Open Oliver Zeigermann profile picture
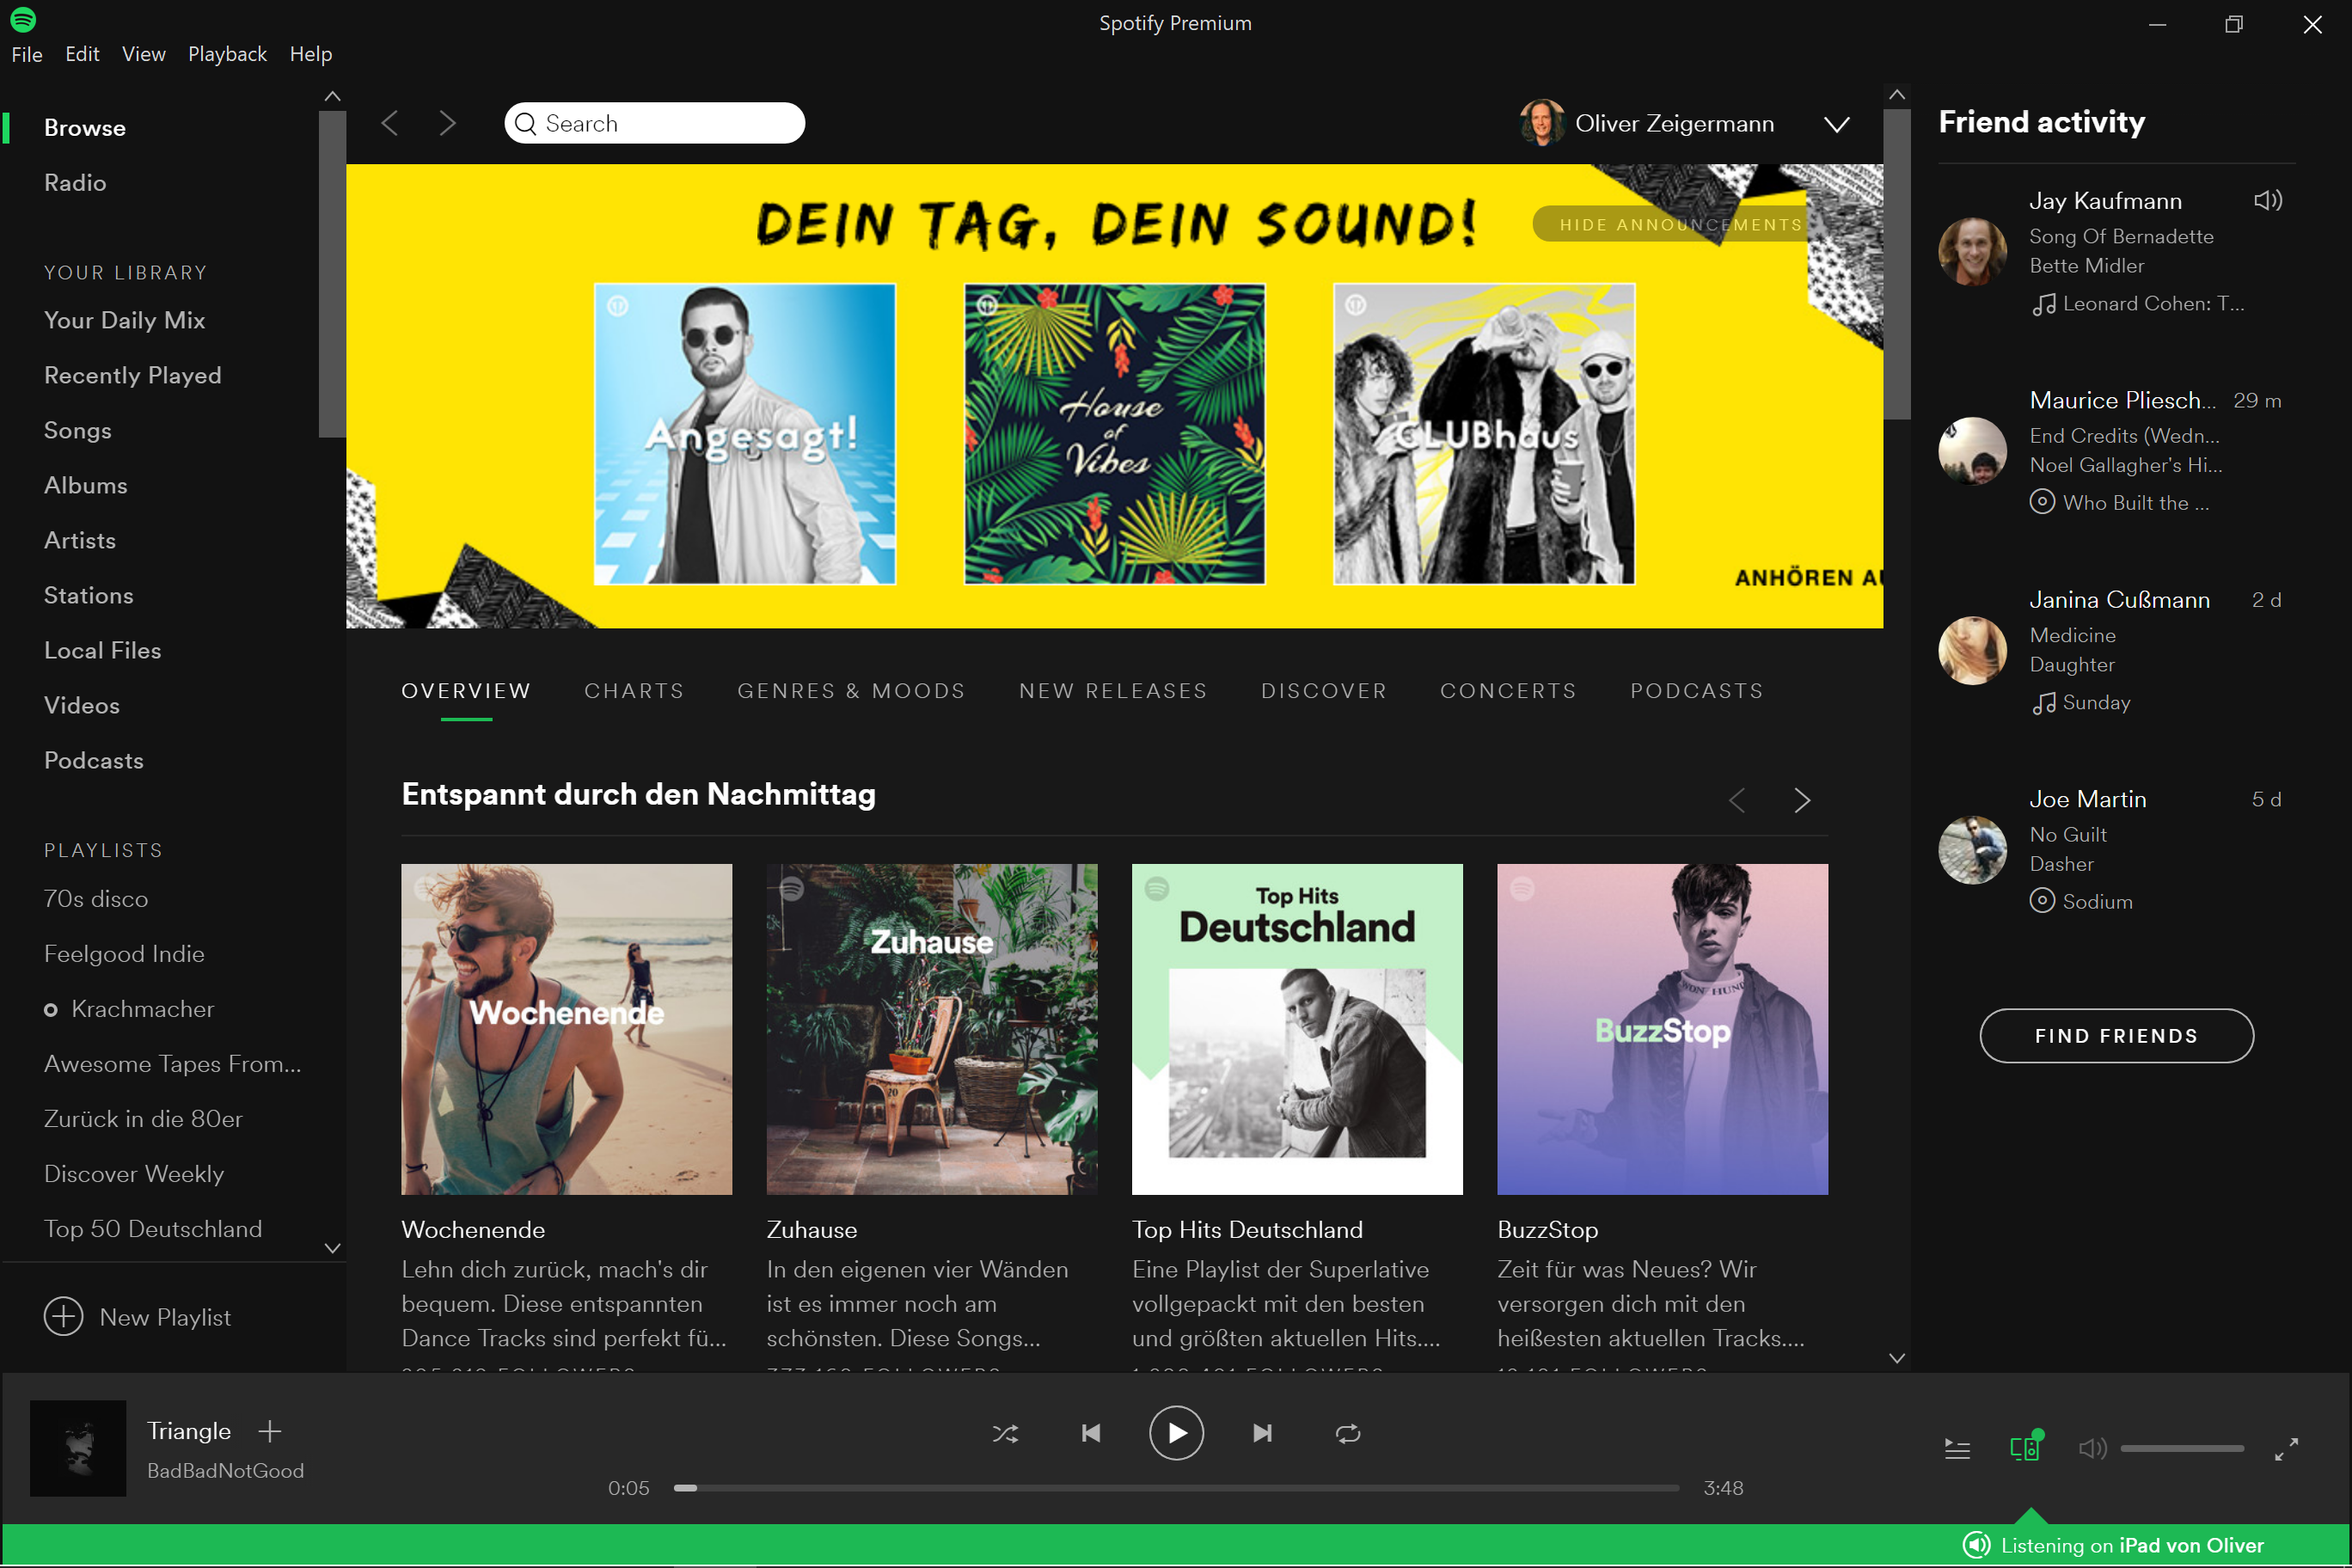 (x=1542, y=123)
